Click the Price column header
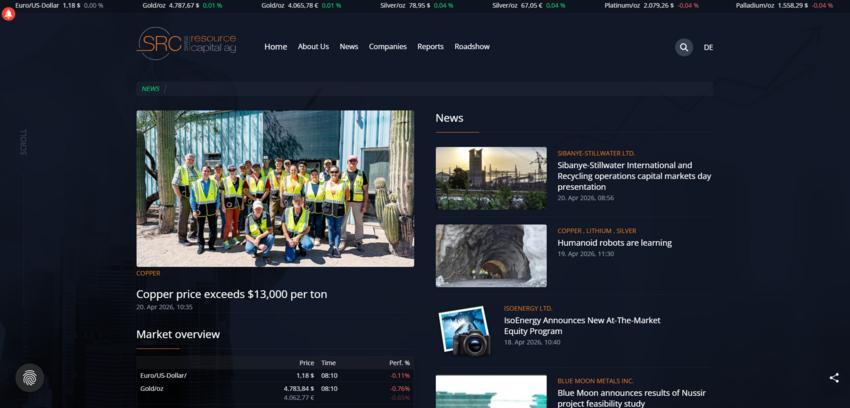This screenshot has height=408, width=850. click(x=307, y=363)
